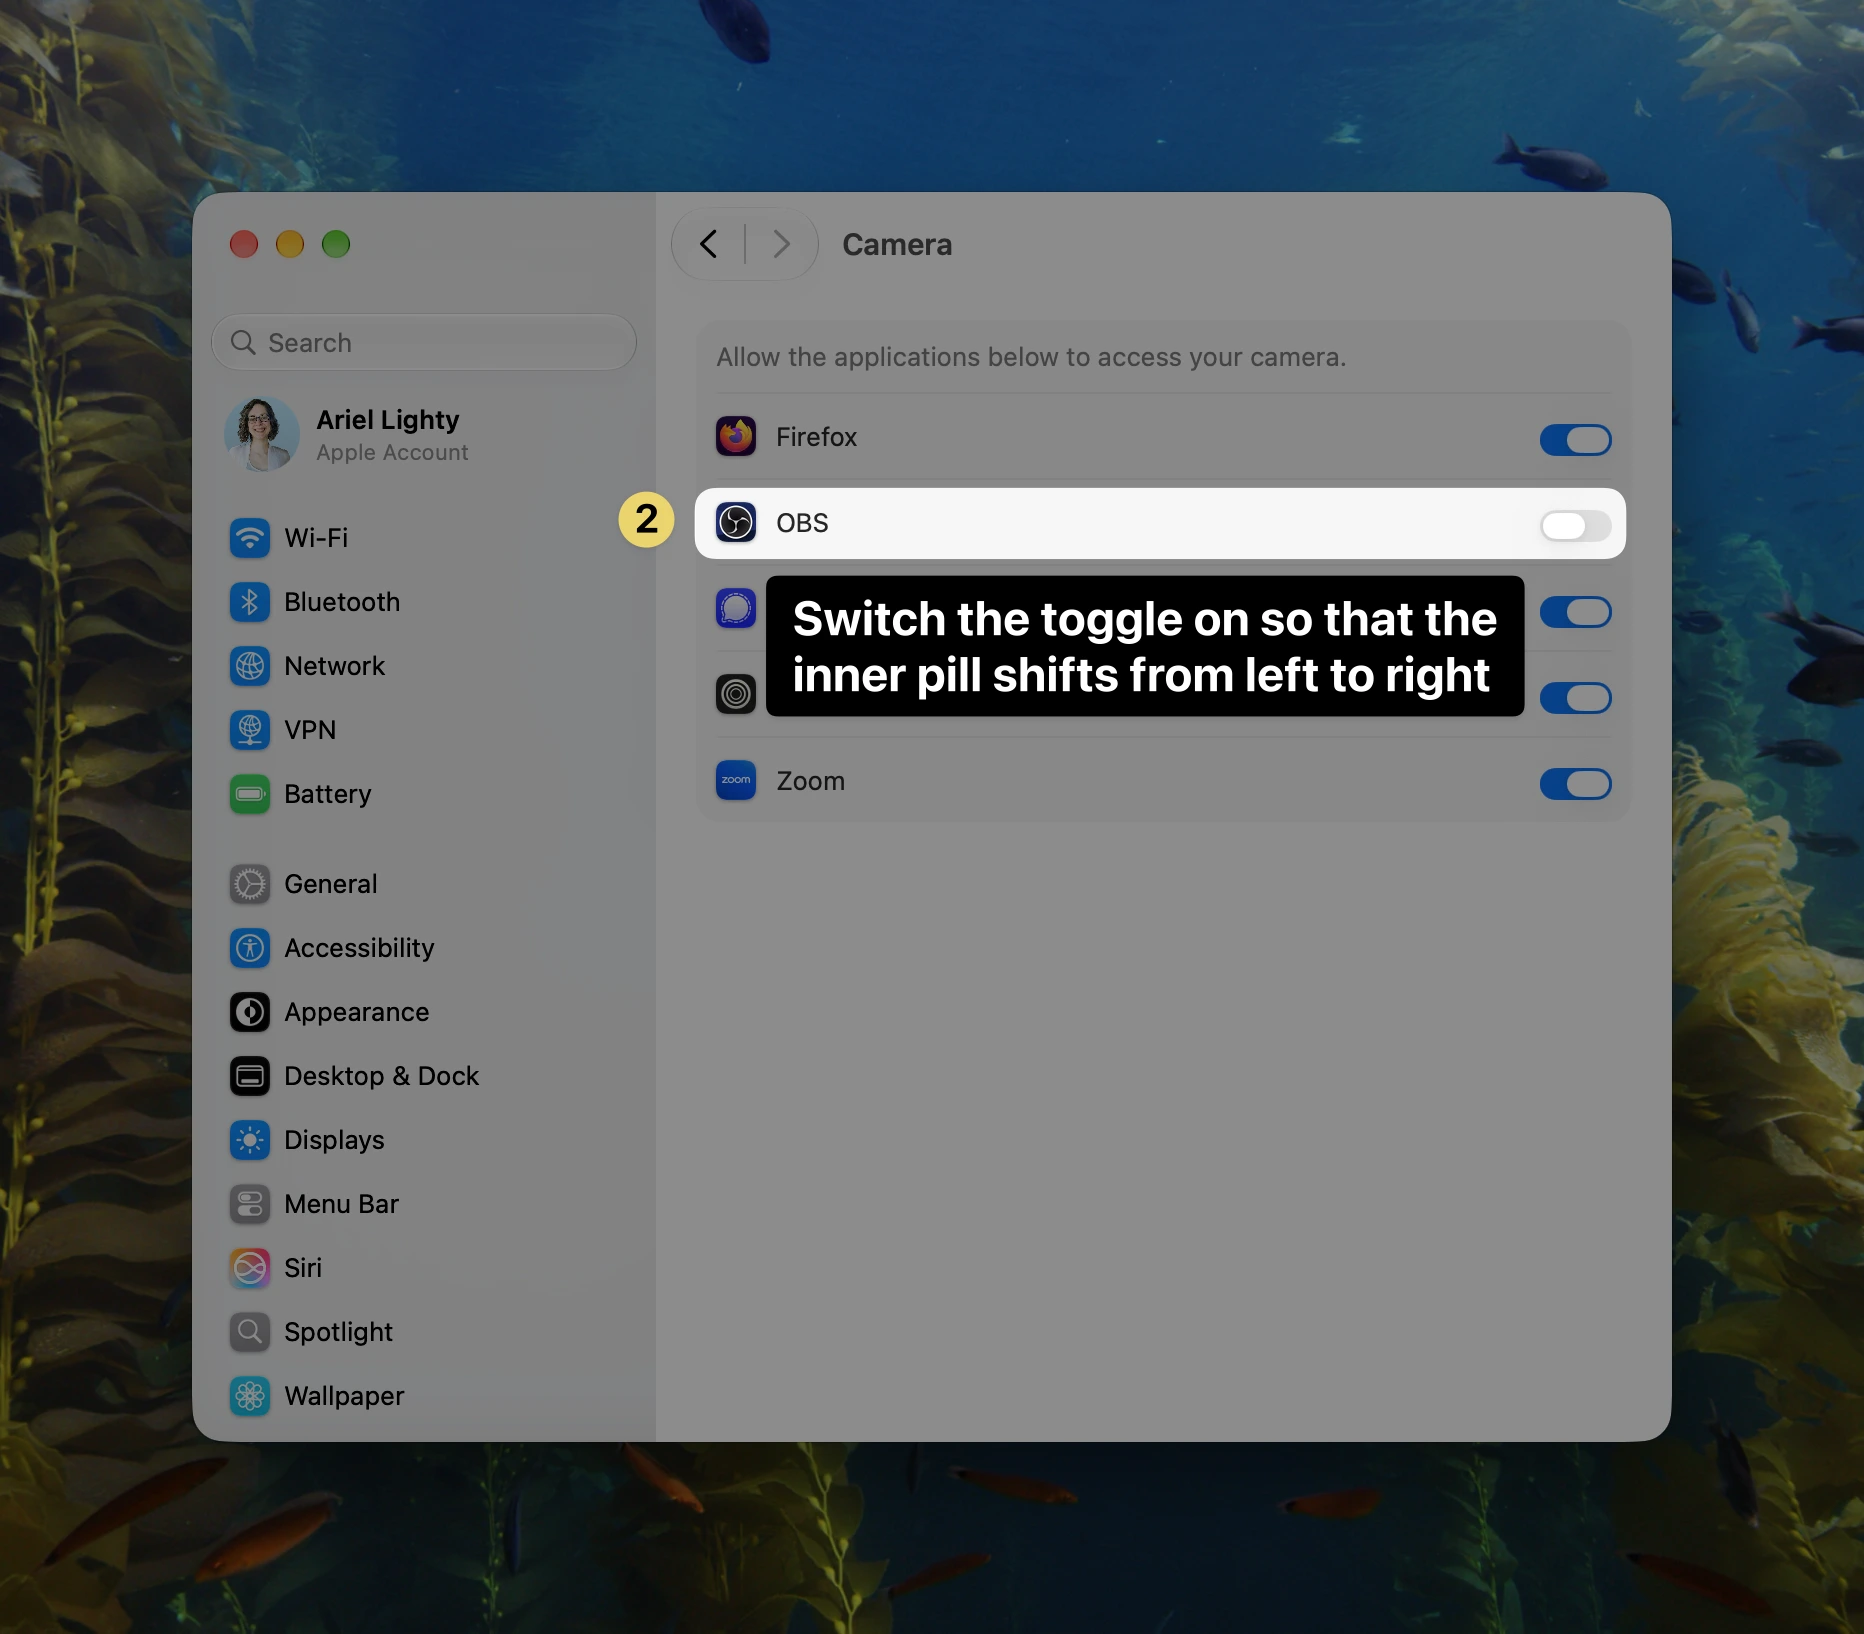The width and height of the screenshot is (1864, 1634).
Task: Click the Zoom app icon
Action: point(736,780)
